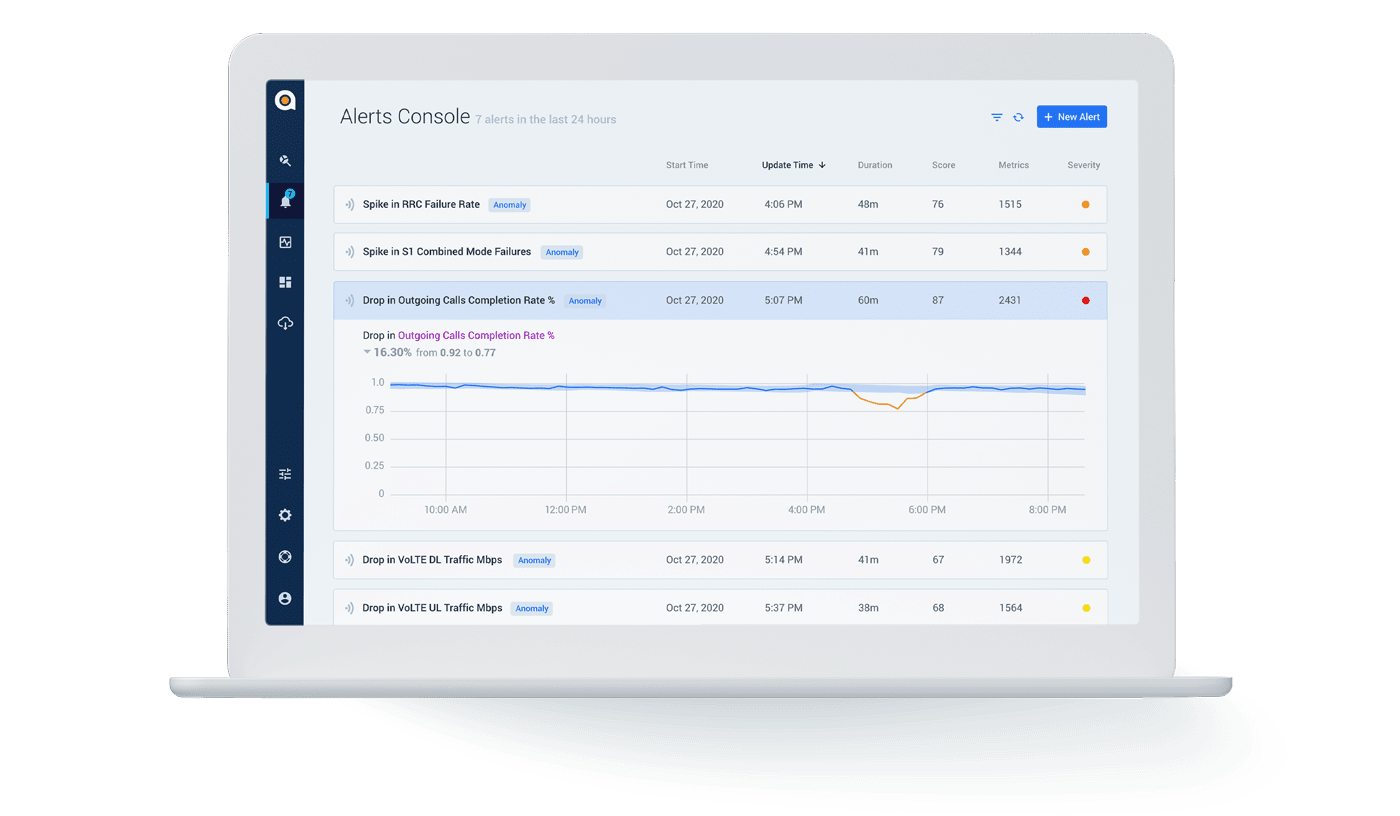
Task: Click the orange severity dot for RRC Failure Rate
Action: [x=1086, y=204]
